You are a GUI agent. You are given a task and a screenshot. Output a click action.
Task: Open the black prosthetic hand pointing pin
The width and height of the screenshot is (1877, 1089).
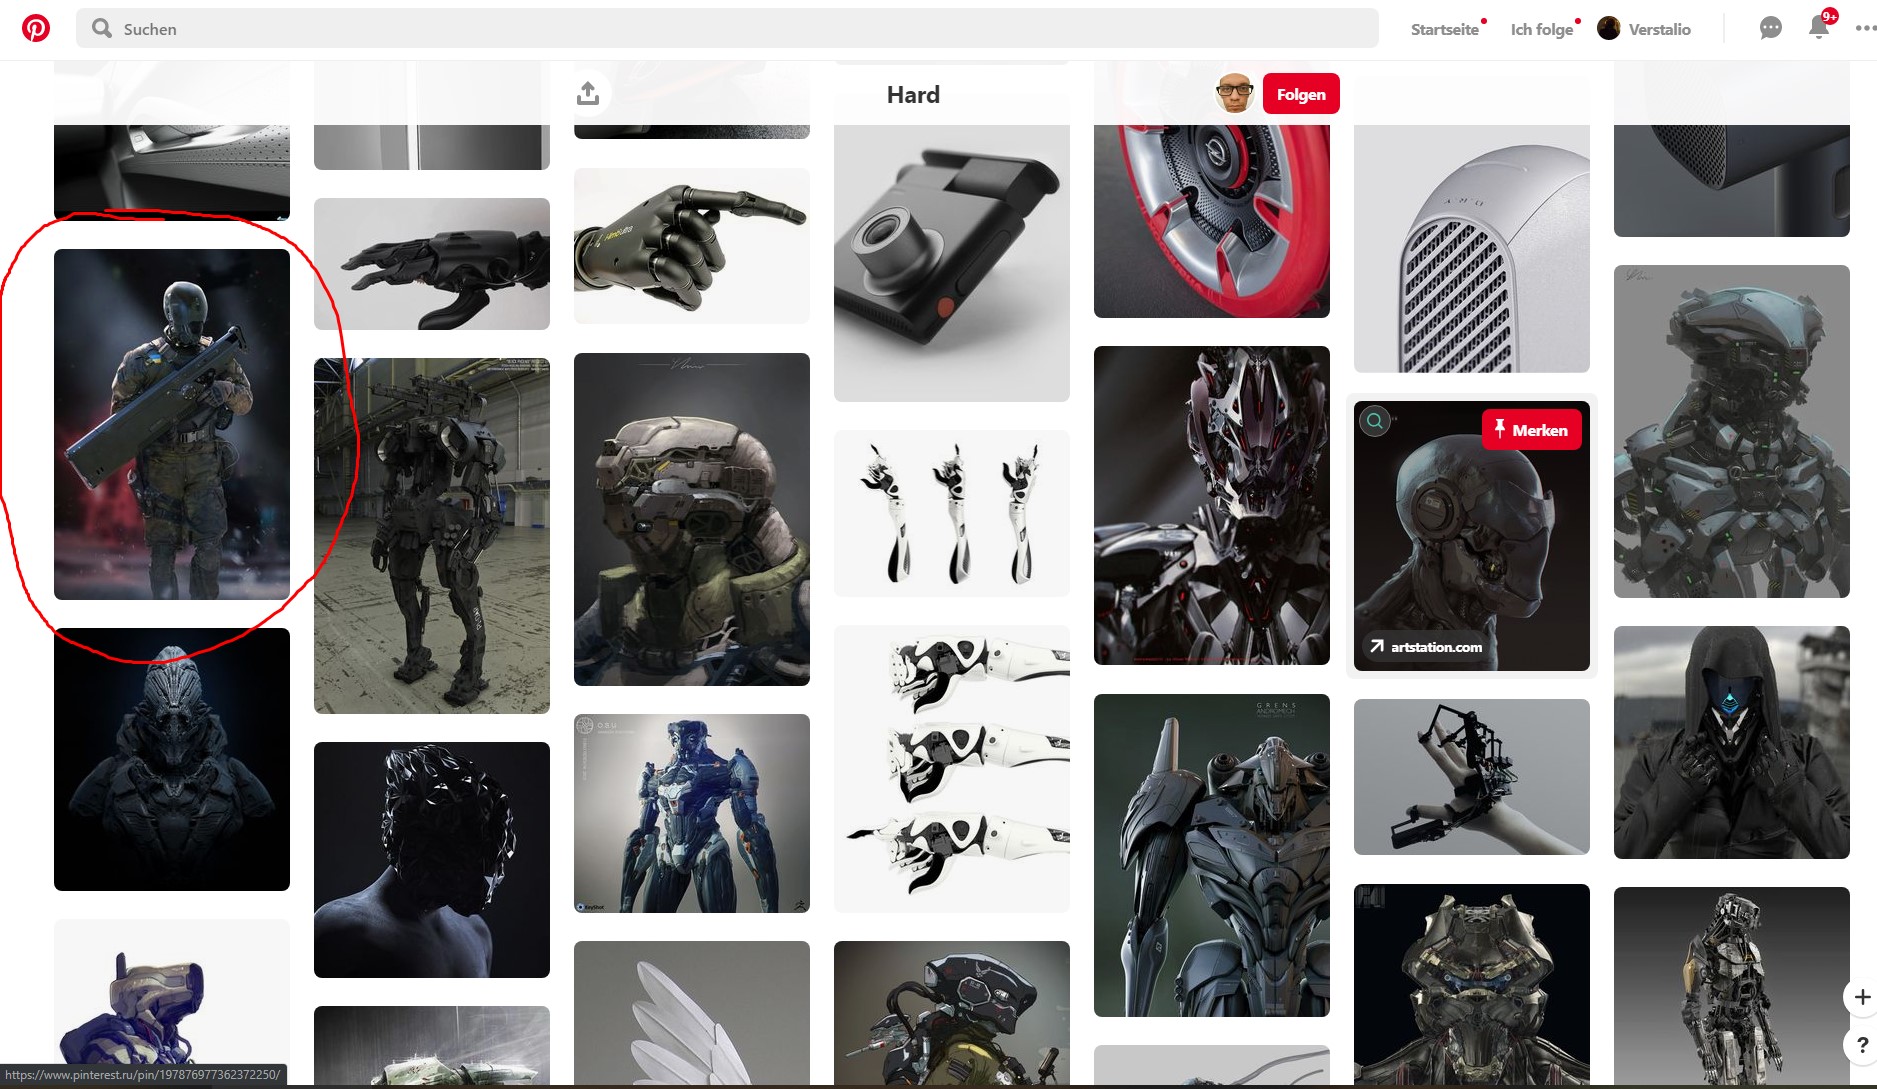tap(692, 245)
